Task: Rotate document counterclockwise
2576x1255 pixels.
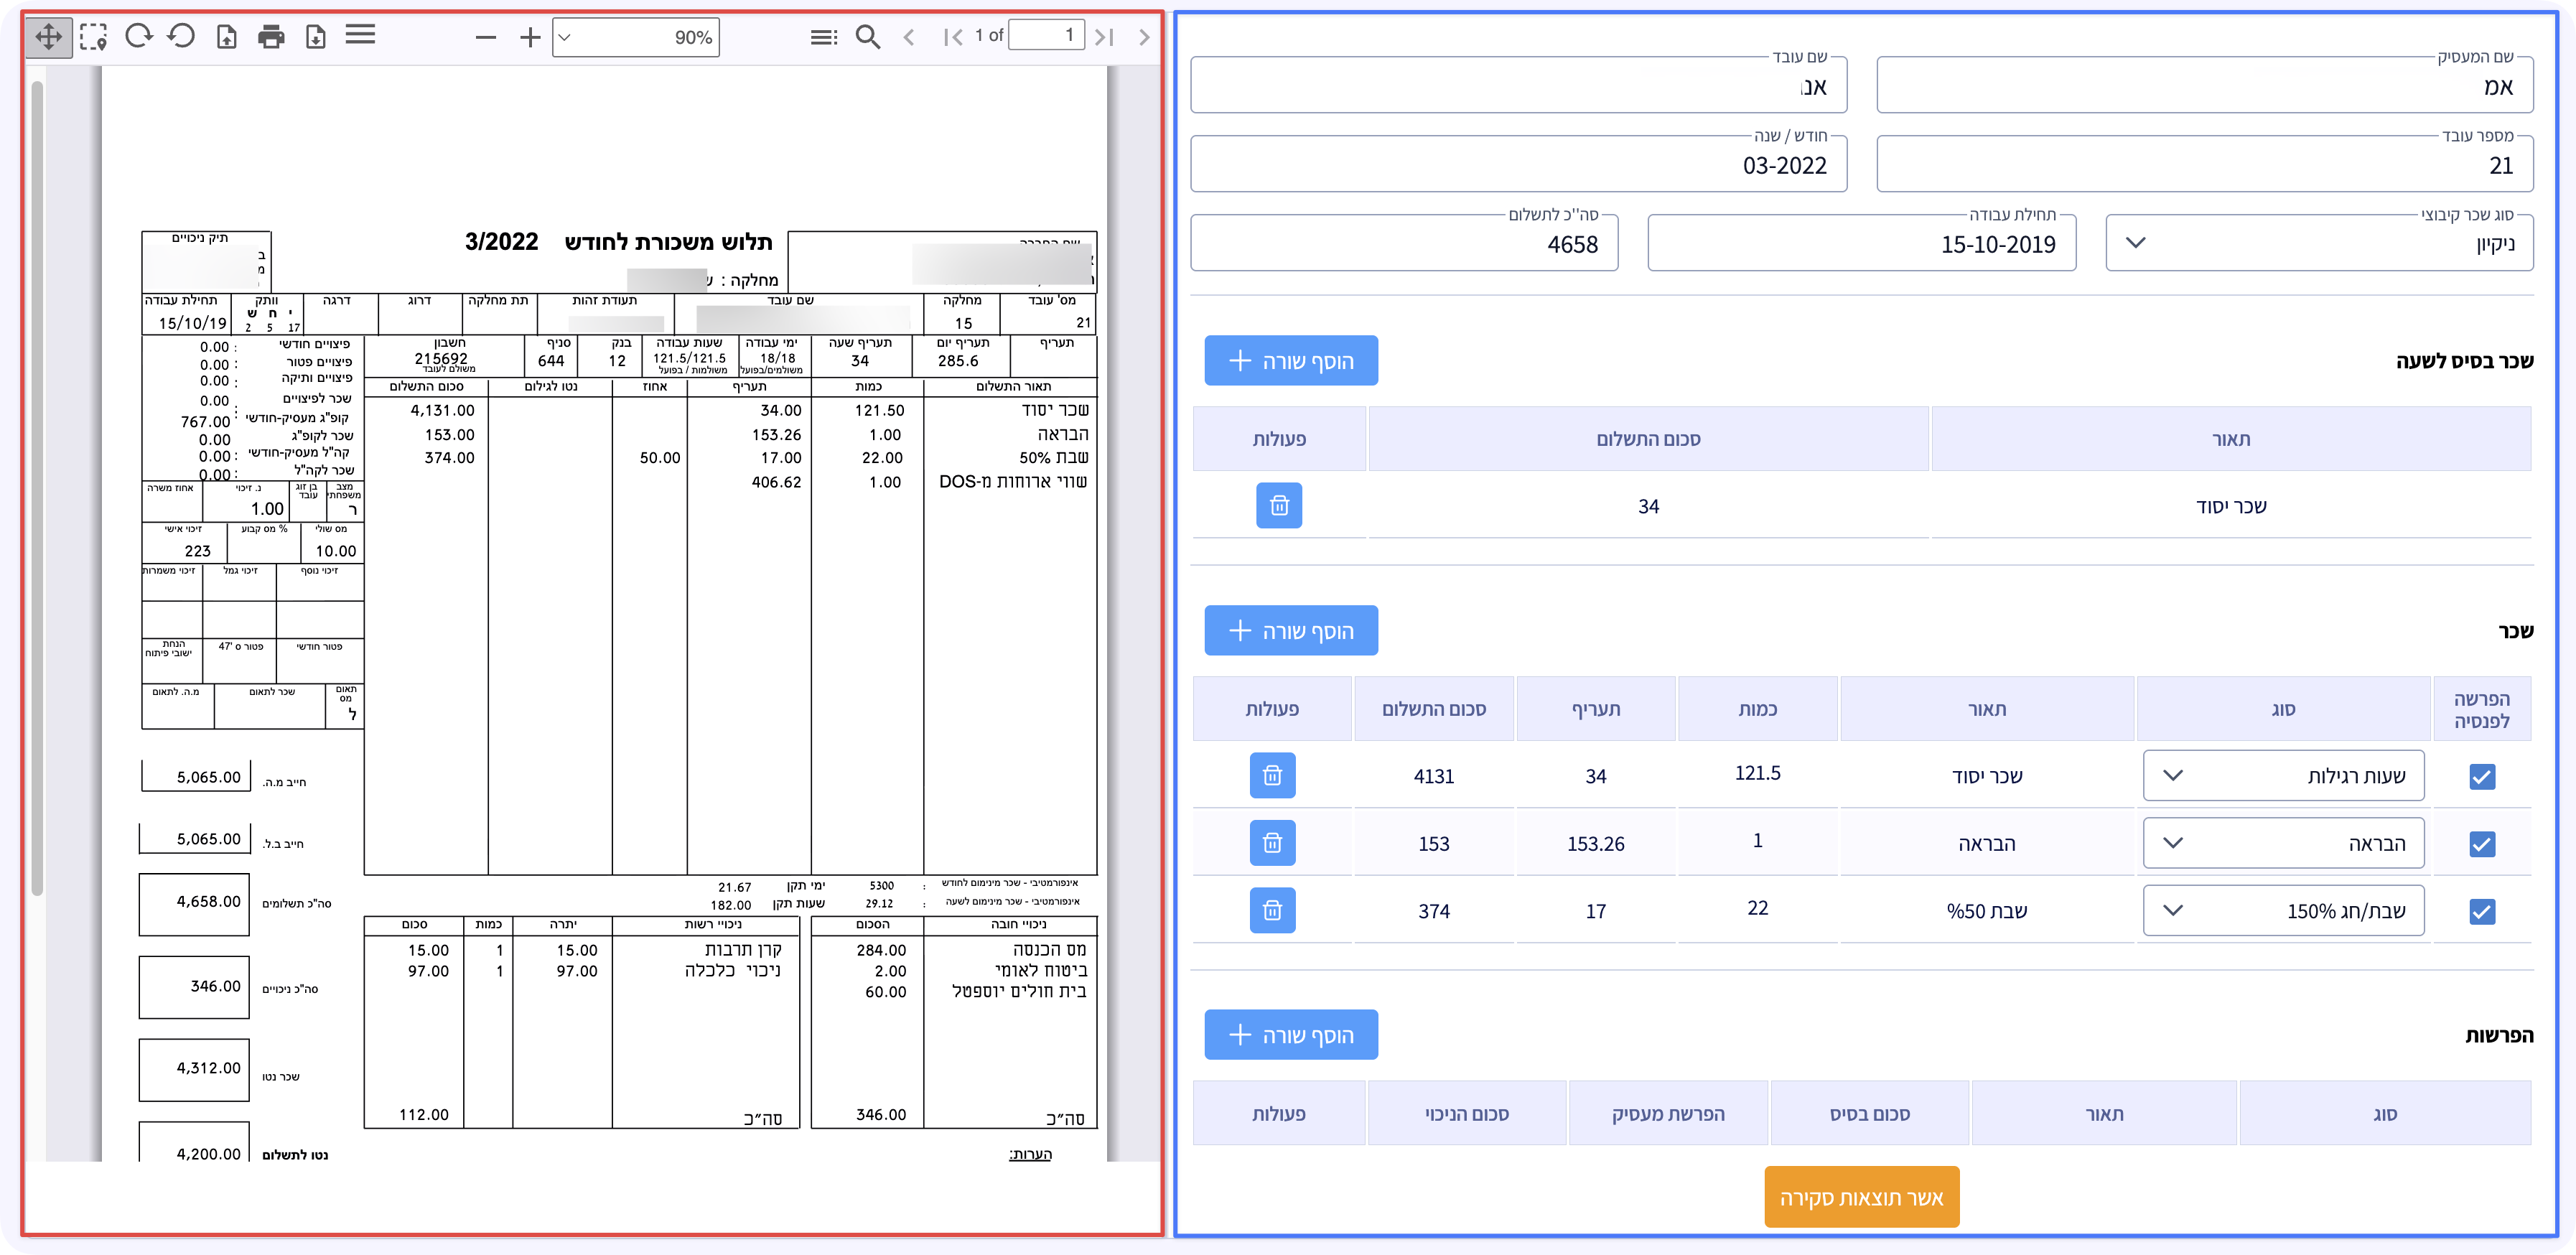Action: click(x=181, y=37)
